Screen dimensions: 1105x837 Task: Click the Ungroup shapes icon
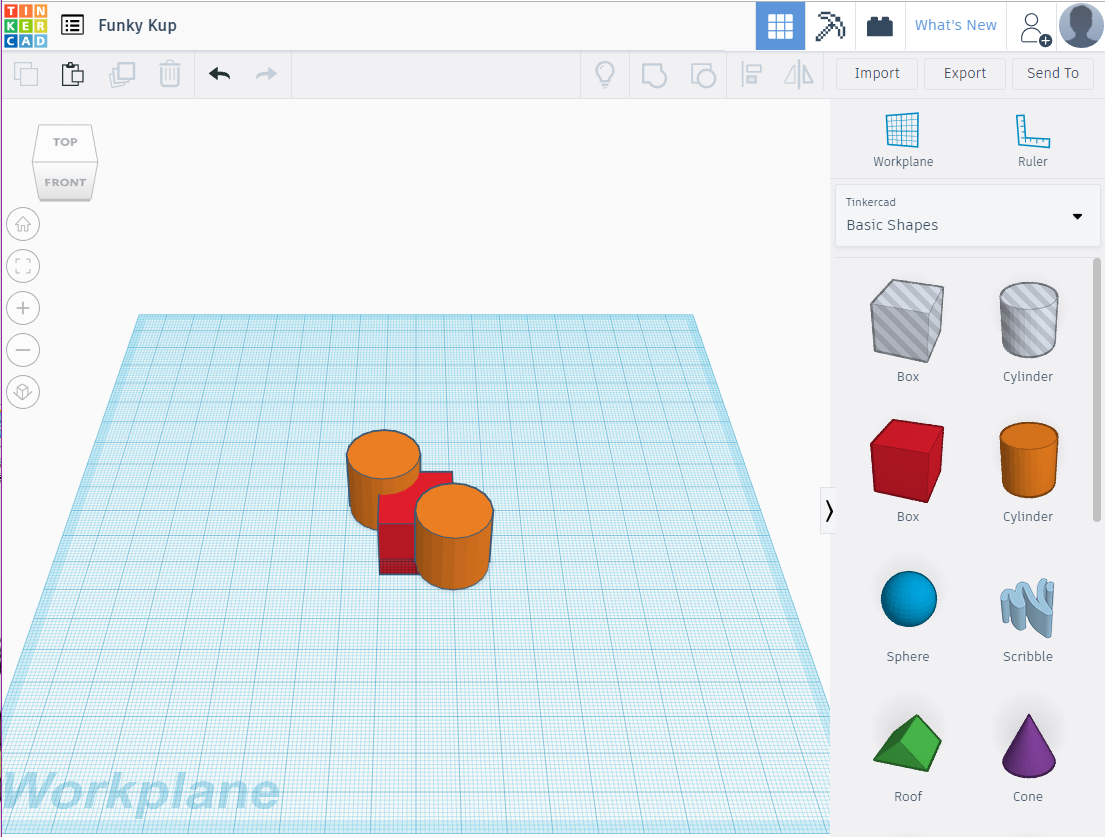pyautogui.click(x=703, y=75)
